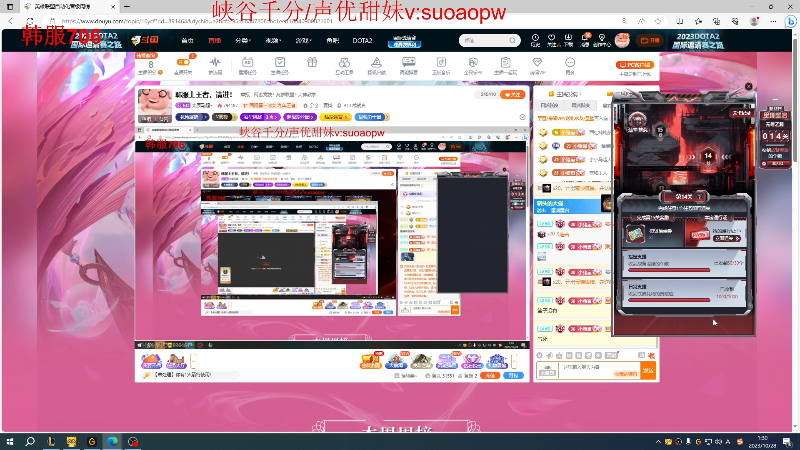
Task: Open the gift box icon in toolbar
Action: [x=312, y=63]
